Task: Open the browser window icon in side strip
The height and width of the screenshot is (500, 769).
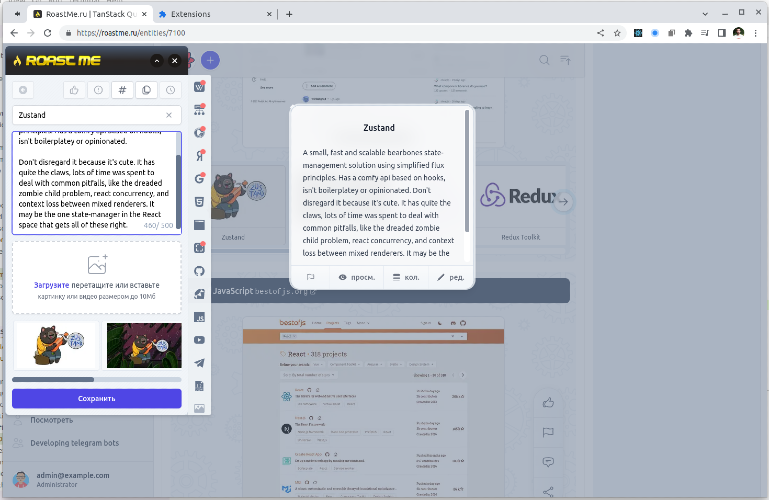Action: coord(199,225)
